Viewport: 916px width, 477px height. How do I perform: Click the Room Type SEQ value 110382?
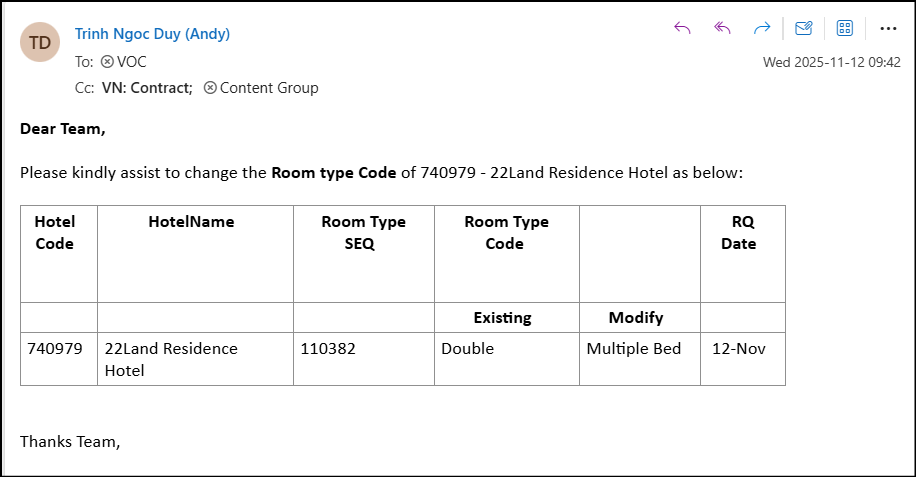(328, 349)
